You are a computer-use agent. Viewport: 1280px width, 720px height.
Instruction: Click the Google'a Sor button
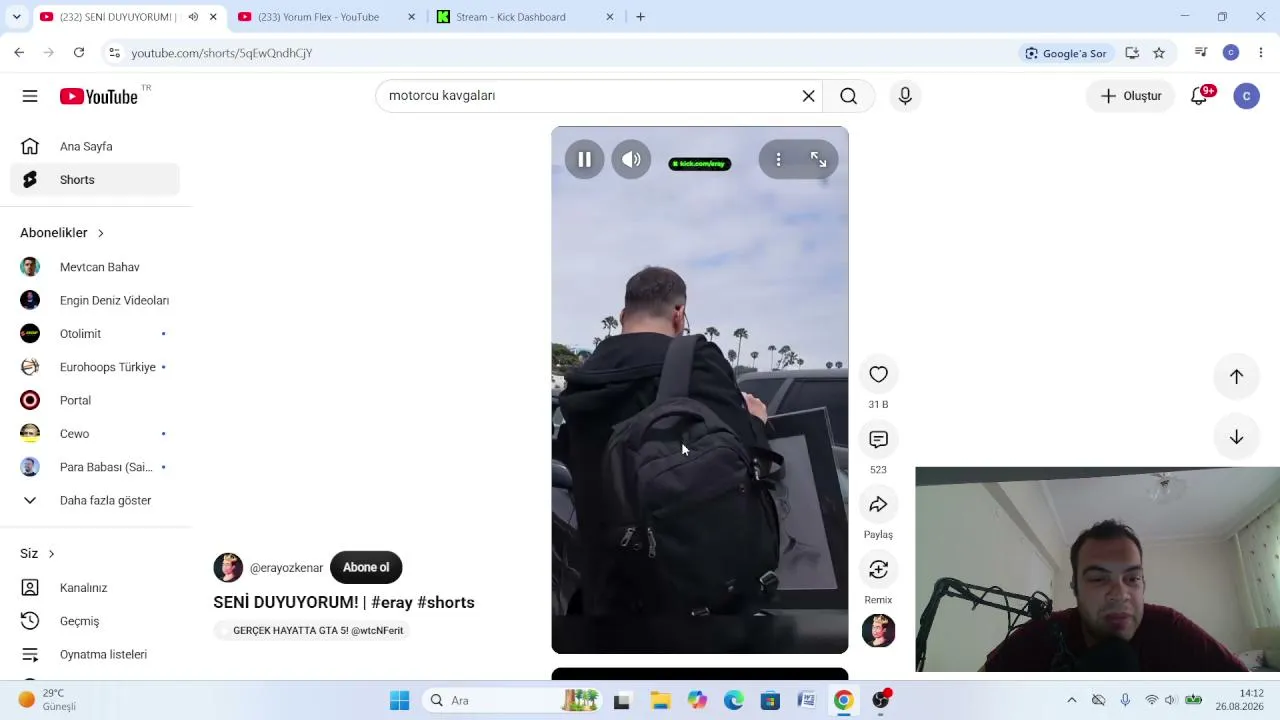tap(1065, 53)
